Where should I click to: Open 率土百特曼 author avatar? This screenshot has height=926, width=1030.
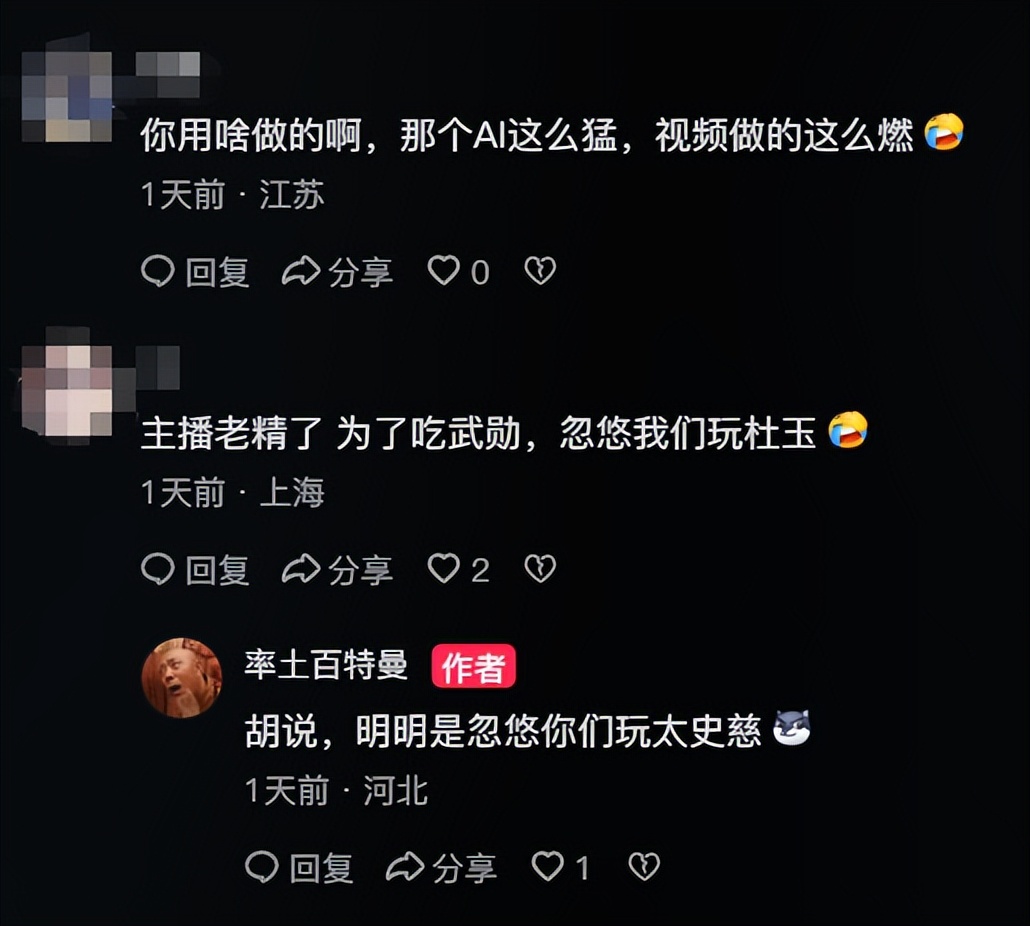[182, 678]
